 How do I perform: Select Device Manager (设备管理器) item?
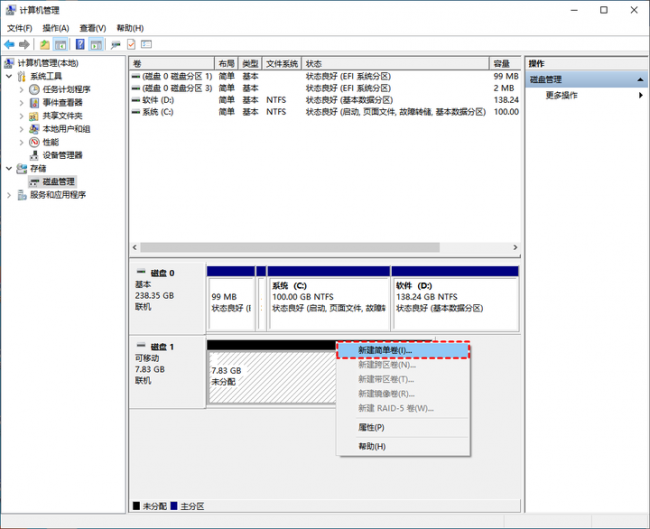coord(63,155)
